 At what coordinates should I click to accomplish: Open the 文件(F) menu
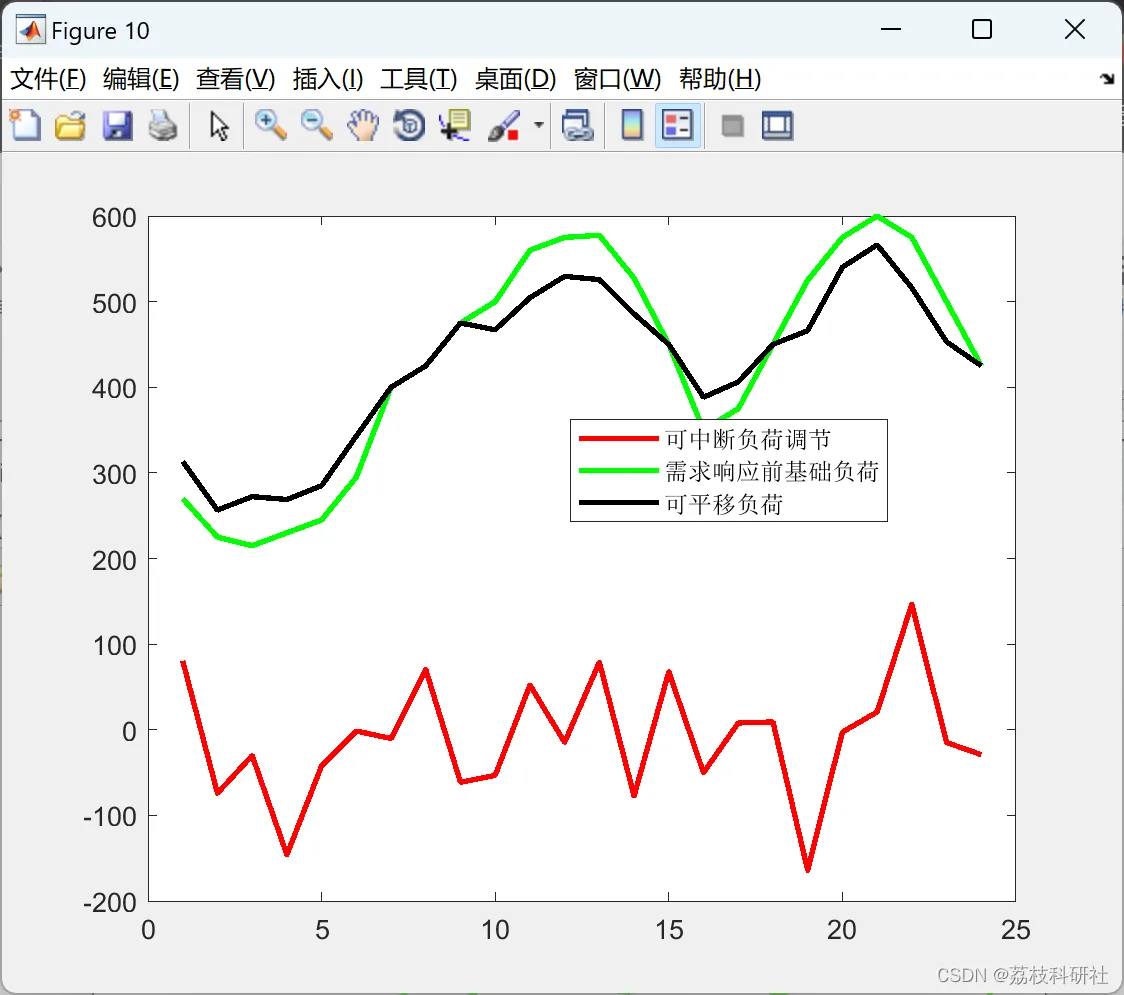[48, 79]
